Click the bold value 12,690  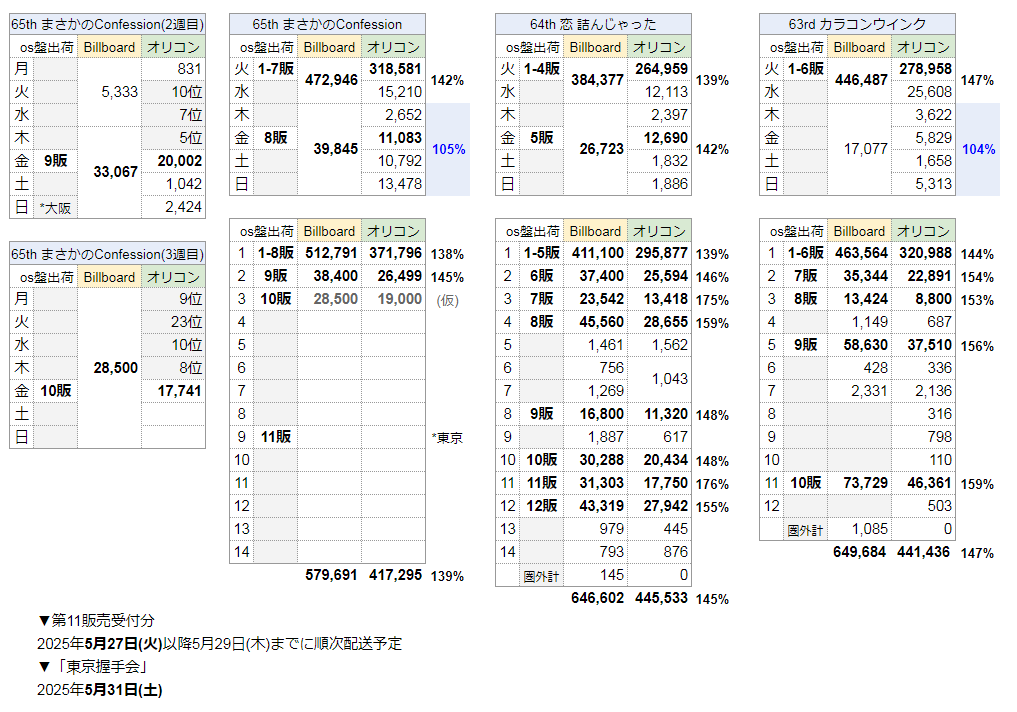pos(665,137)
